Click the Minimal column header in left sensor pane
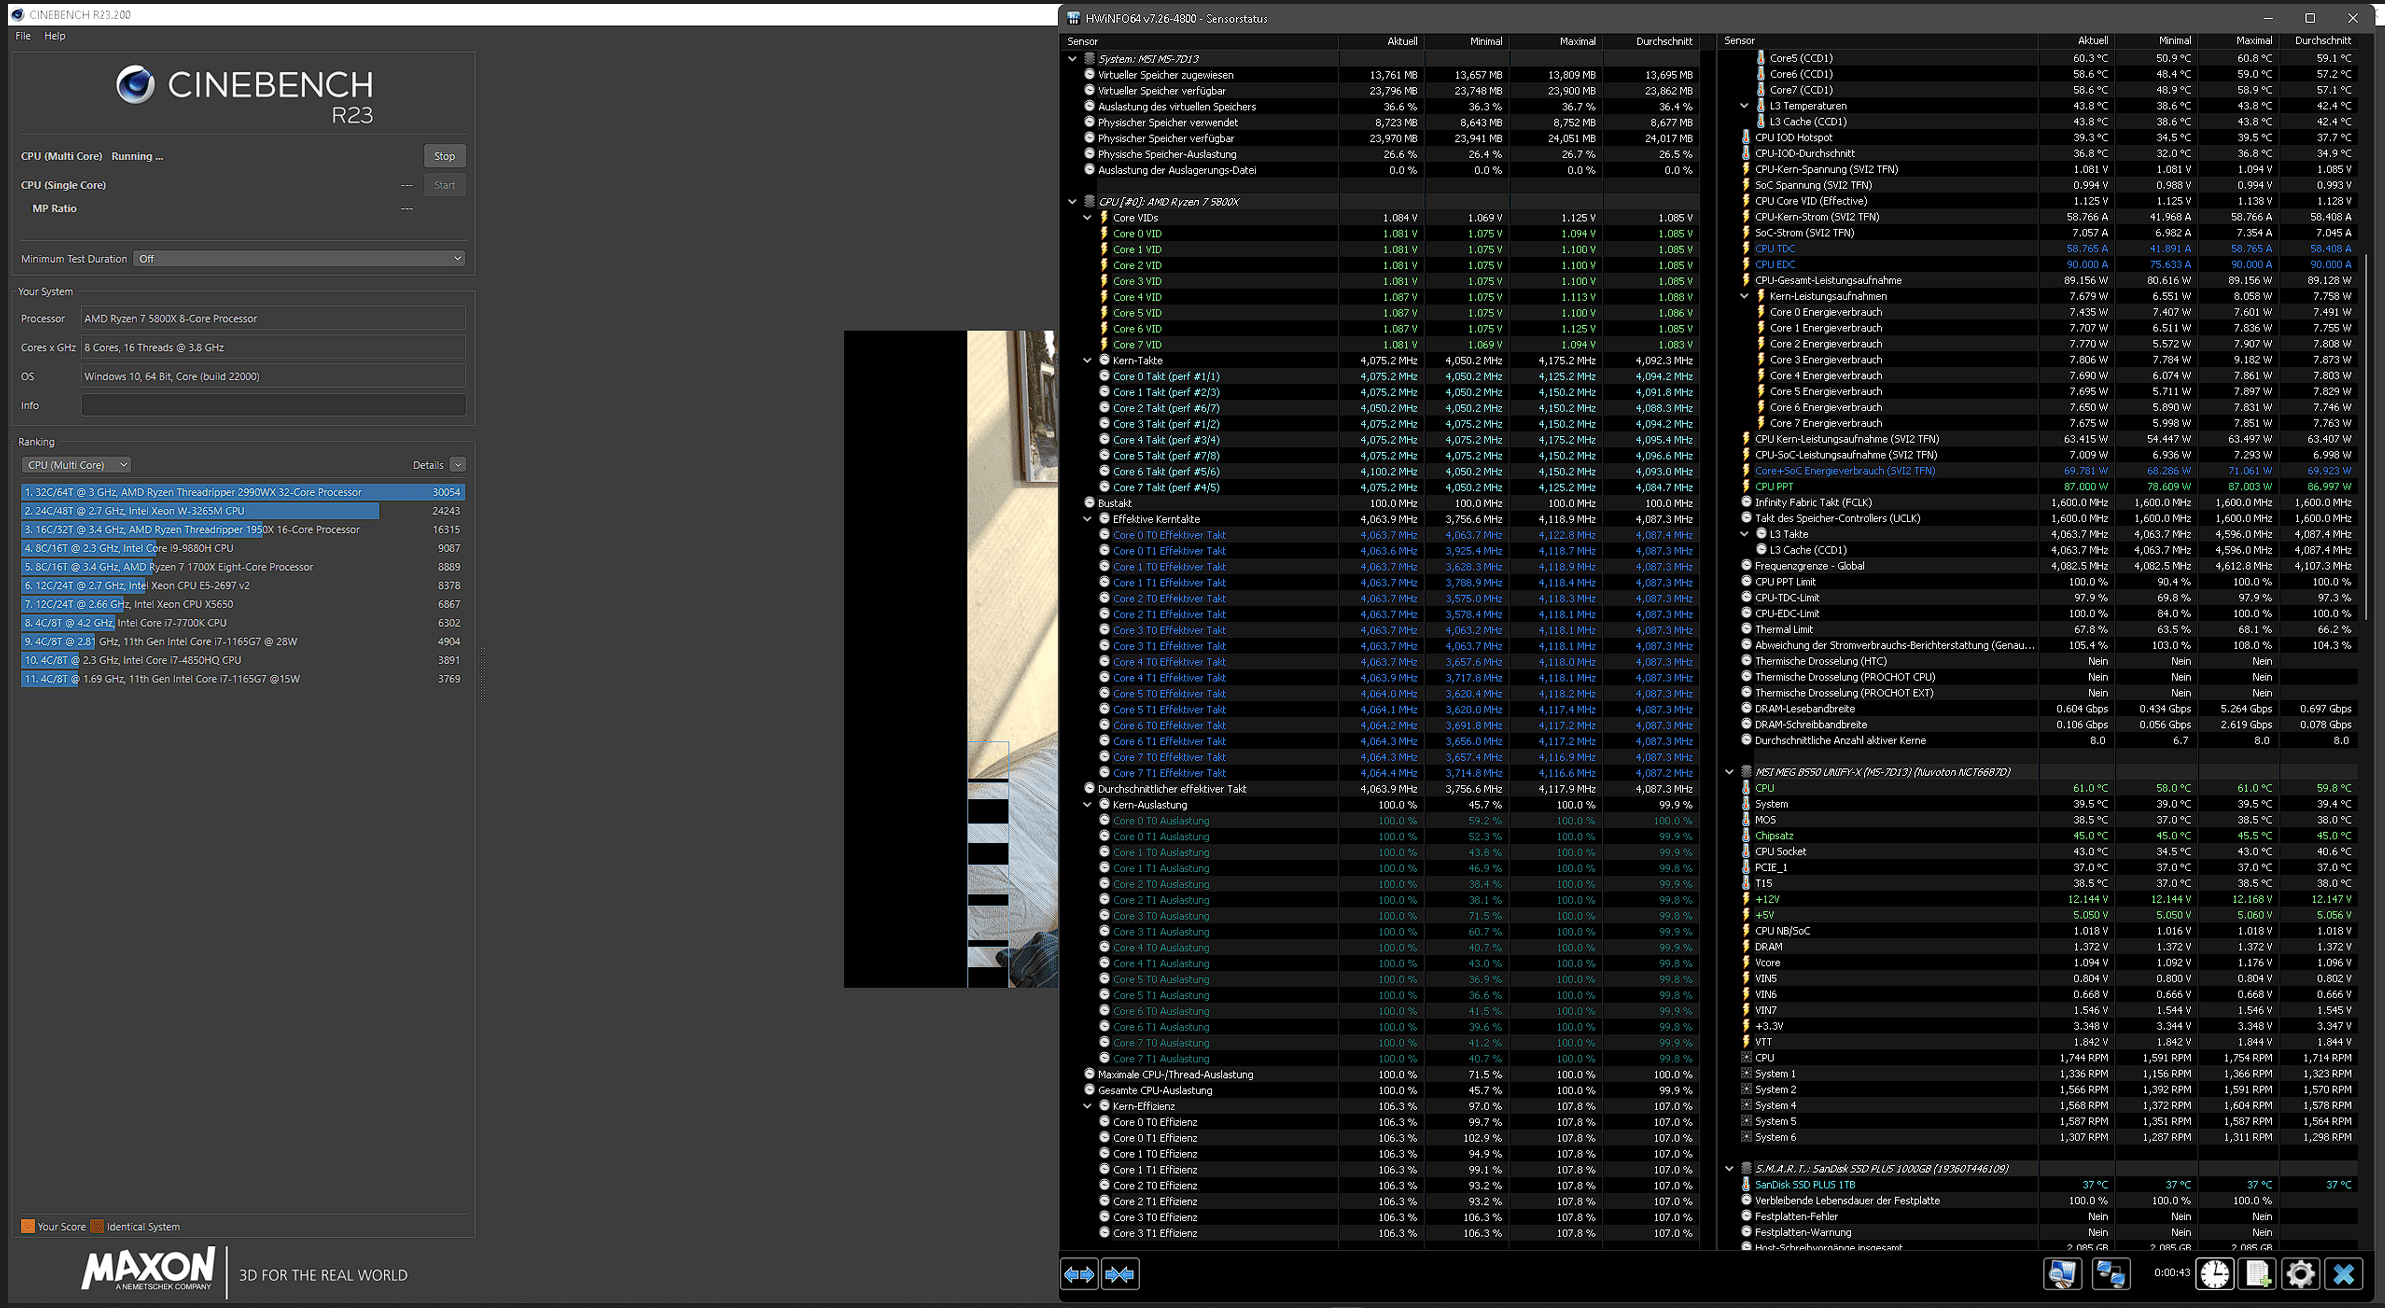This screenshot has height=1308, width=2385. [x=1486, y=41]
